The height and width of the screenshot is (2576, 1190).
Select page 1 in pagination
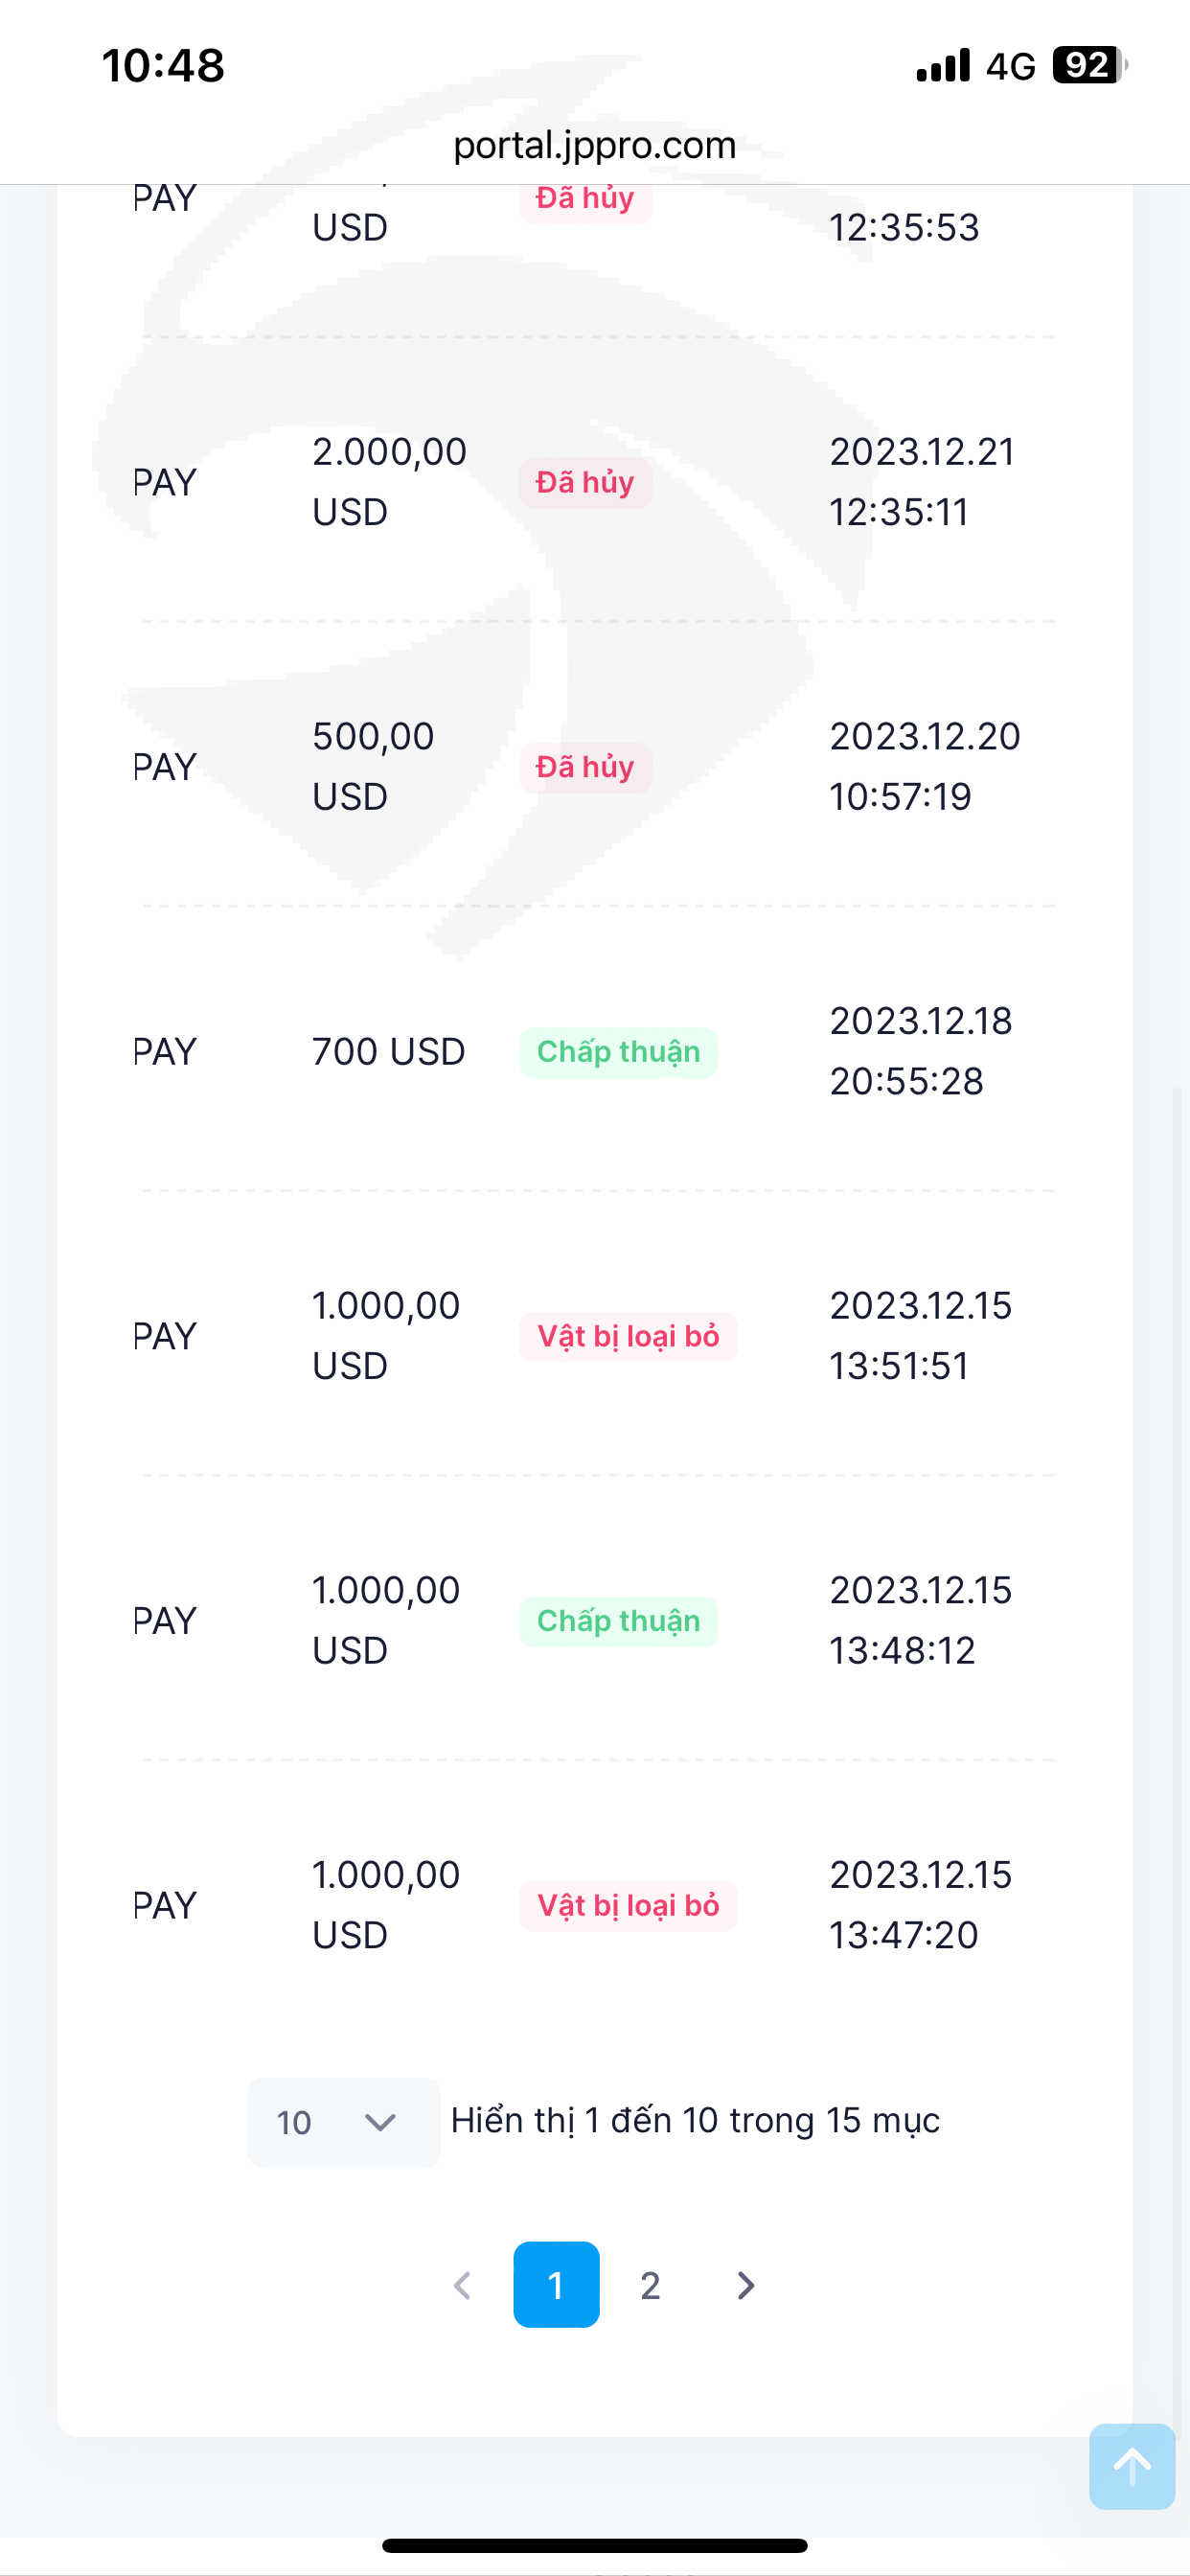[556, 2285]
